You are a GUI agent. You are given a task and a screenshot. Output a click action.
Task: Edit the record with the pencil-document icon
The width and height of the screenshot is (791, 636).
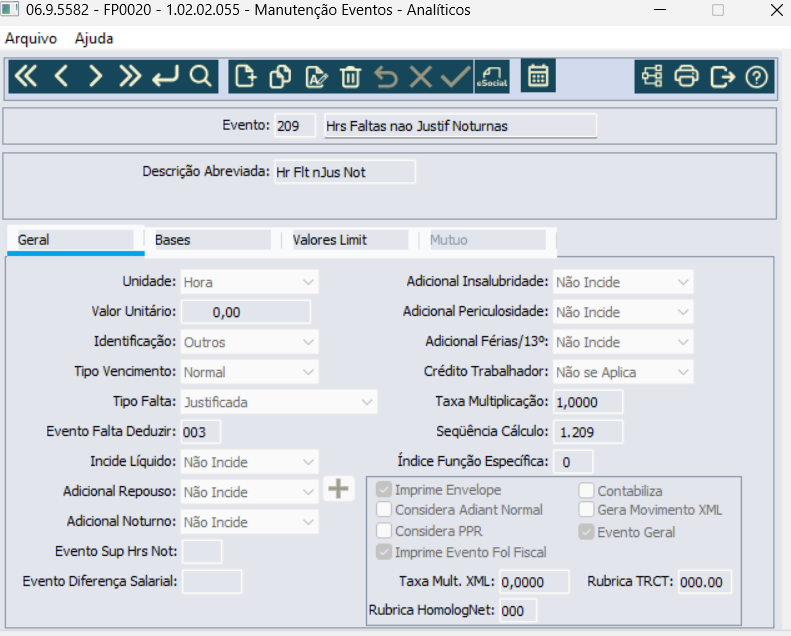coord(316,77)
